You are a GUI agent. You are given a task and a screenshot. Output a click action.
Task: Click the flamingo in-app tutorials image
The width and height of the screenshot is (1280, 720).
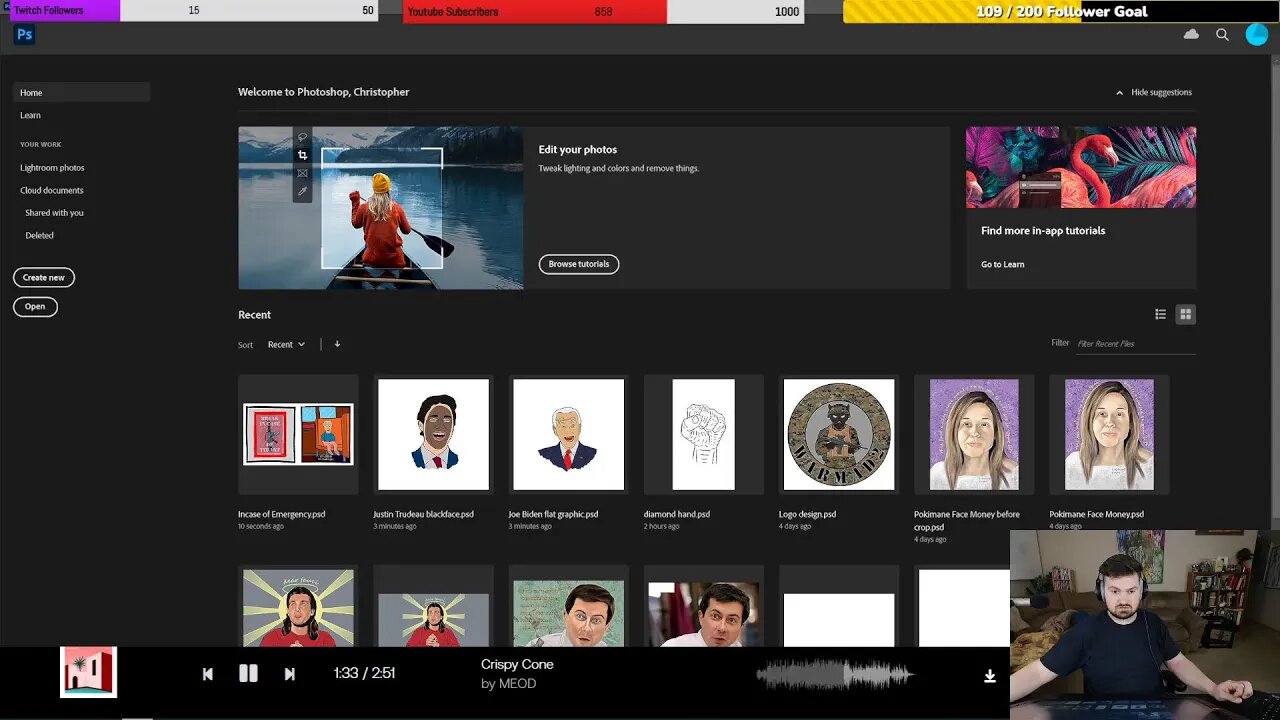1081,167
